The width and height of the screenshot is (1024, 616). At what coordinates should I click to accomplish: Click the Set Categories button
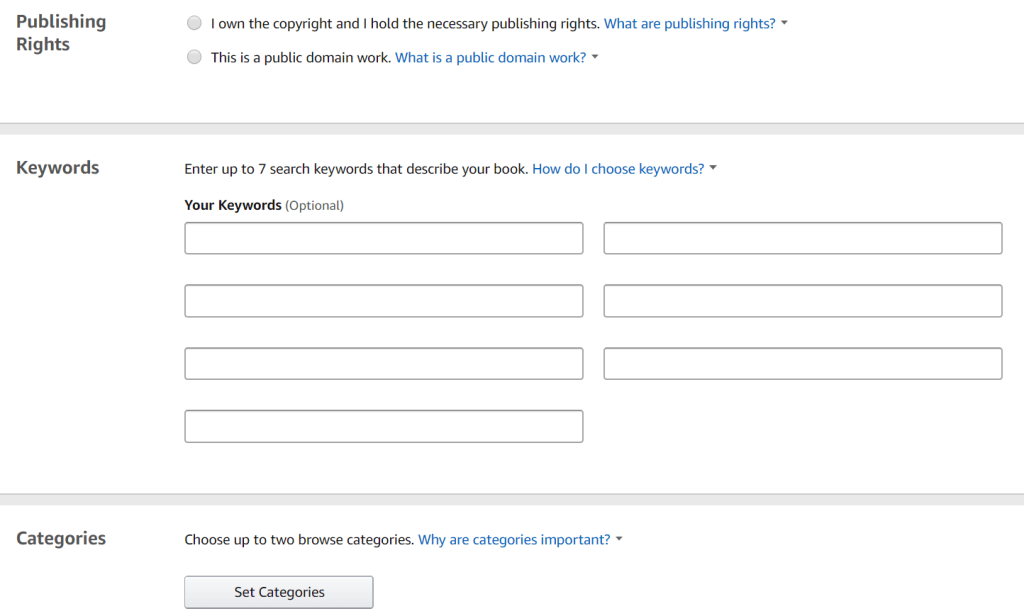[278, 592]
